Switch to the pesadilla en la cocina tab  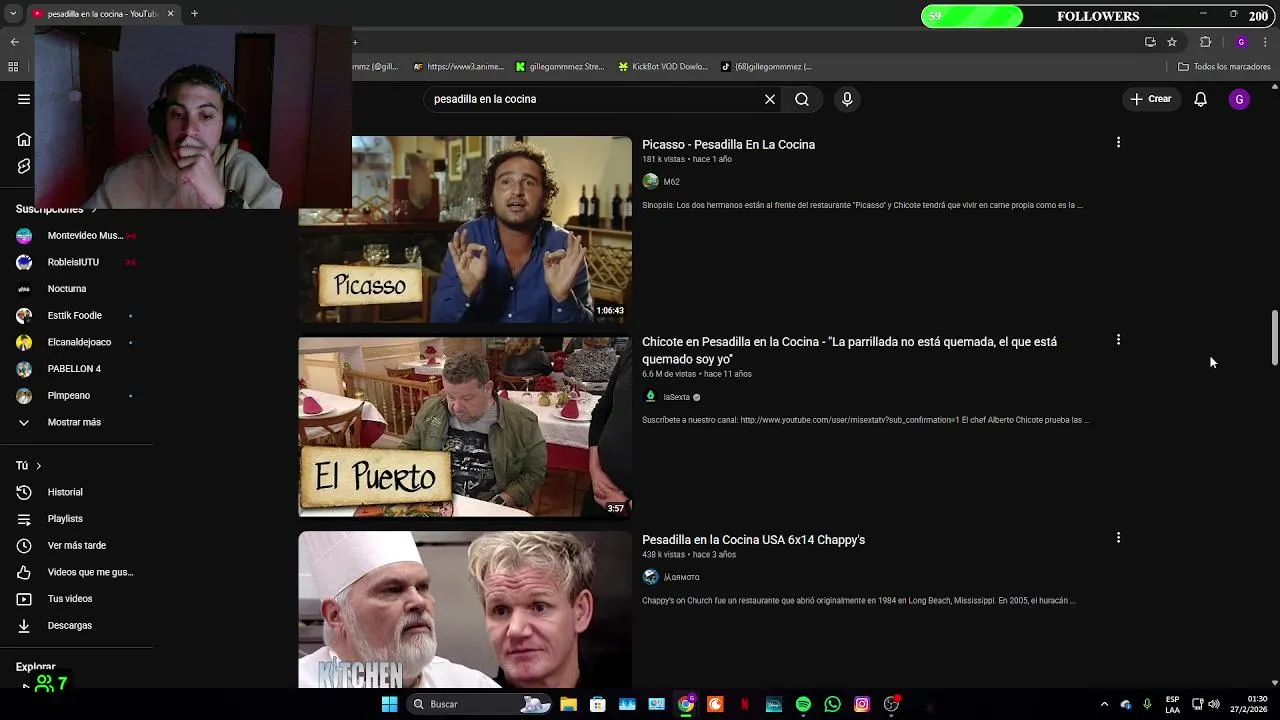pyautogui.click(x=102, y=13)
